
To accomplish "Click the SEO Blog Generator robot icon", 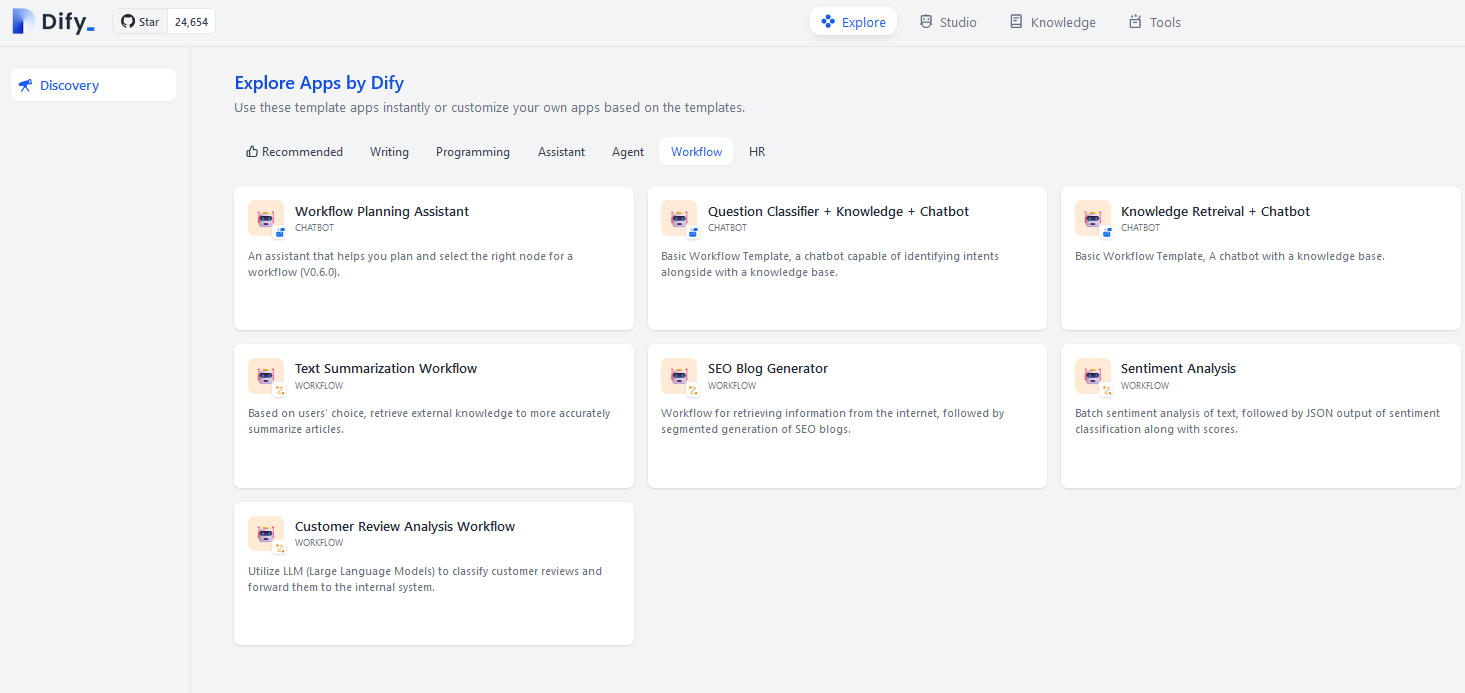I will click(678, 375).
